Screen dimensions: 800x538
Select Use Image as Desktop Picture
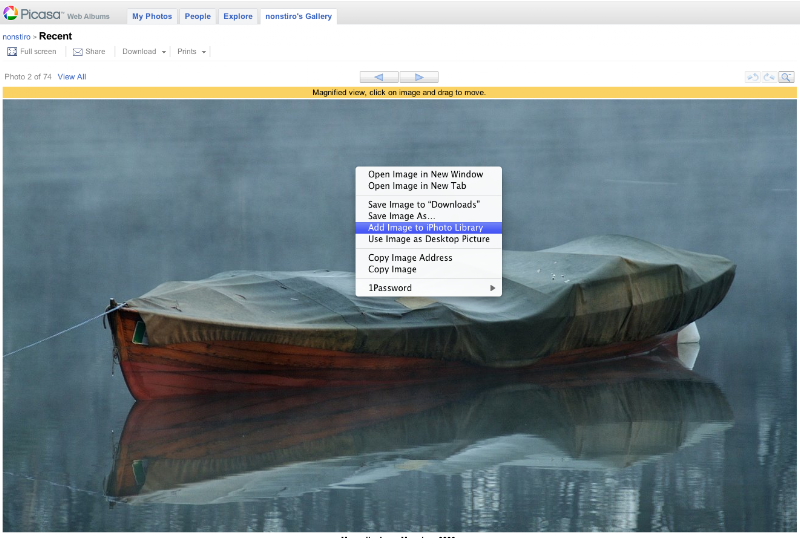click(x=429, y=239)
